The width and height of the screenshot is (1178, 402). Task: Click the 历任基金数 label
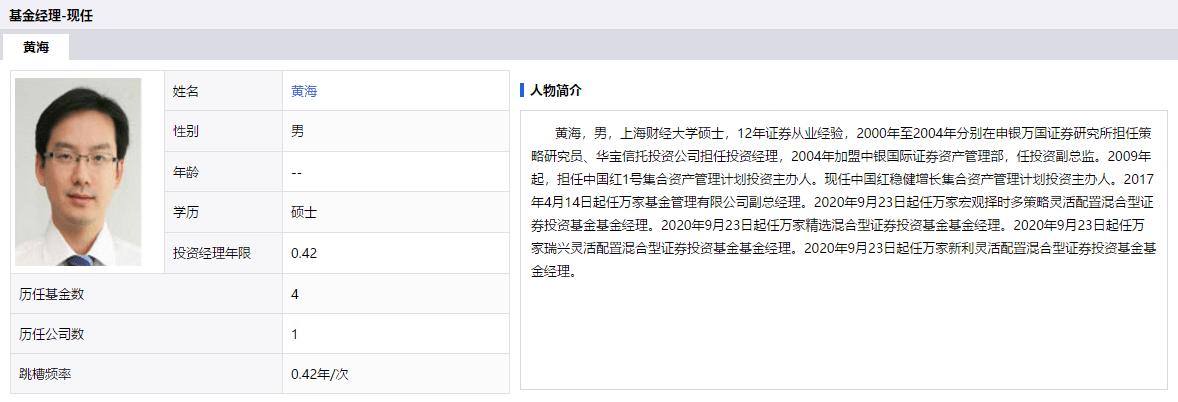click(52, 294)
